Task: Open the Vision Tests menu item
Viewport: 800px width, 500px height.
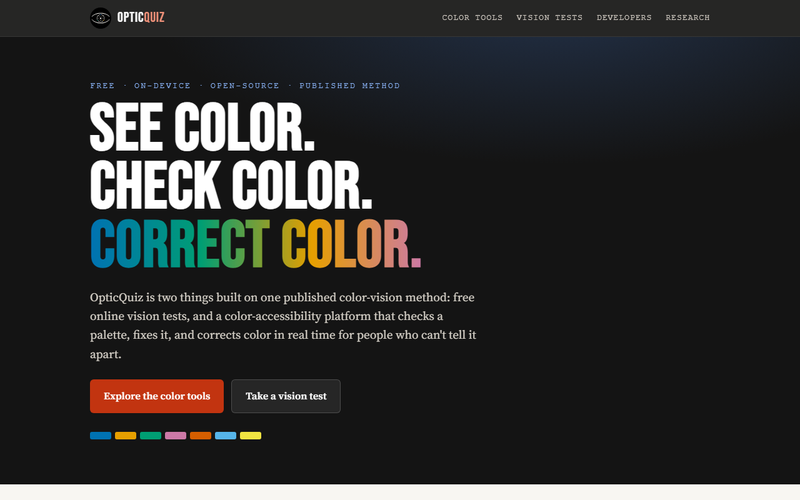Action: tap(549, 18)
